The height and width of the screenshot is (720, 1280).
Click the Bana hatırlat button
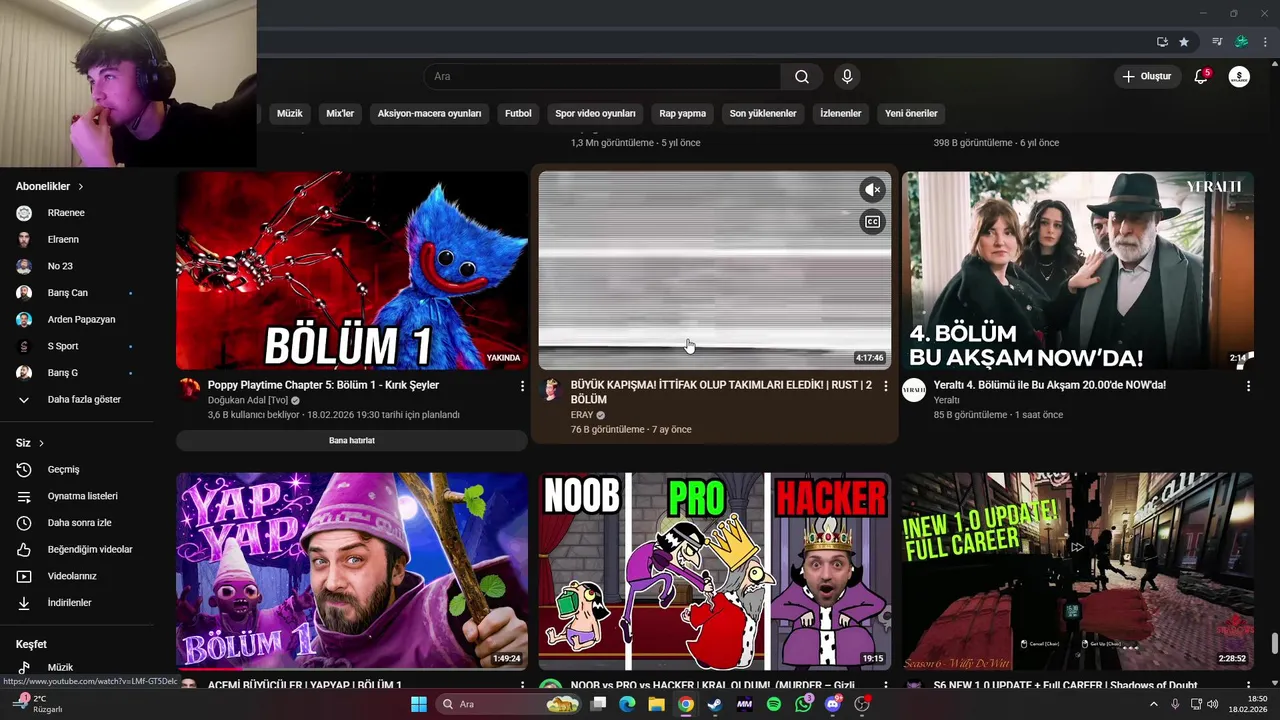point(351,440)
